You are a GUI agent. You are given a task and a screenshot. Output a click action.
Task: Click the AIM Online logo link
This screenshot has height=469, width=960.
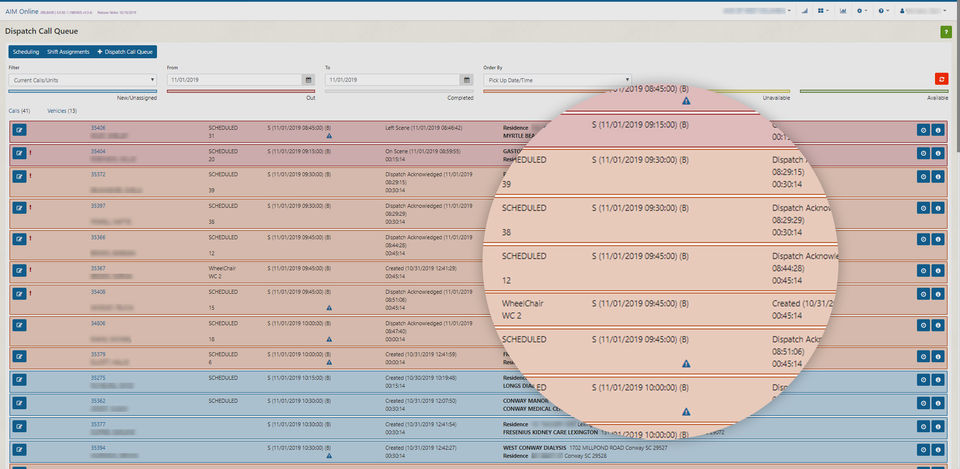point(22,11)
